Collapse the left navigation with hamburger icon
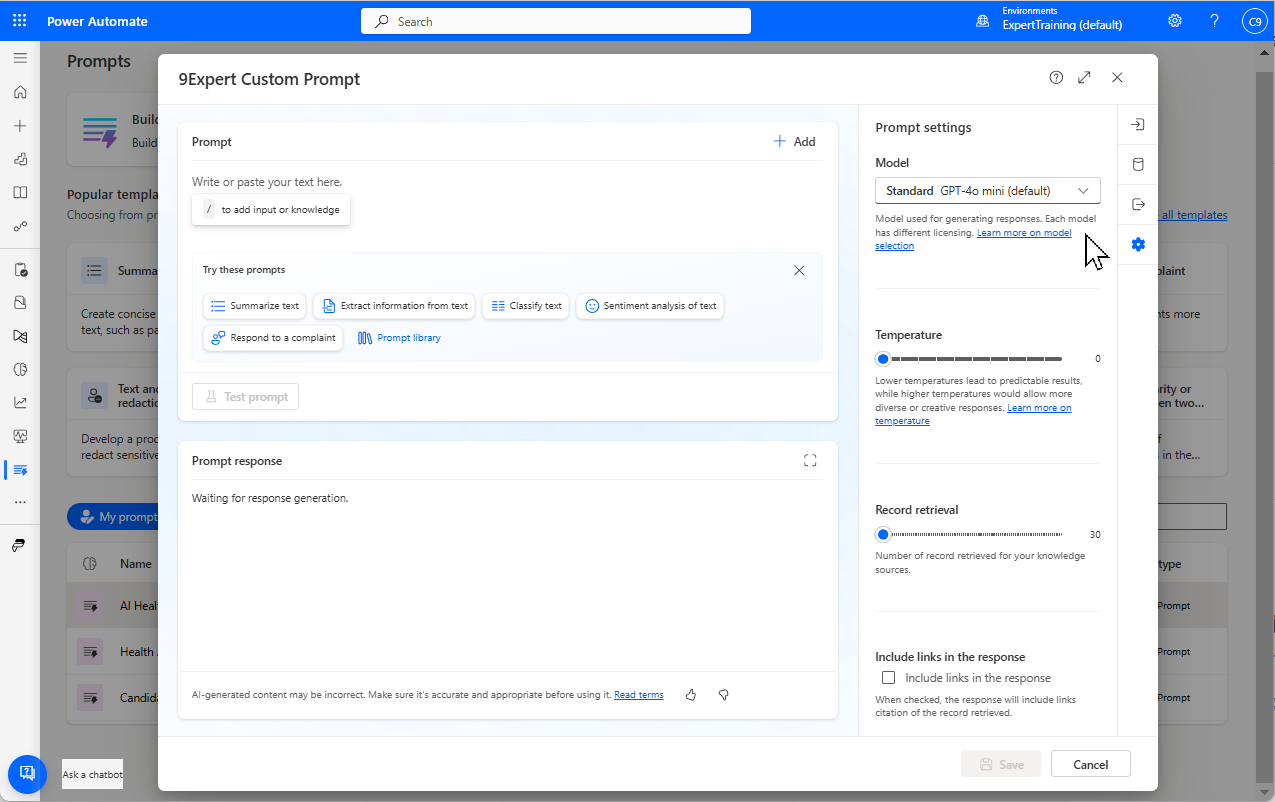 tap(20, 57)
